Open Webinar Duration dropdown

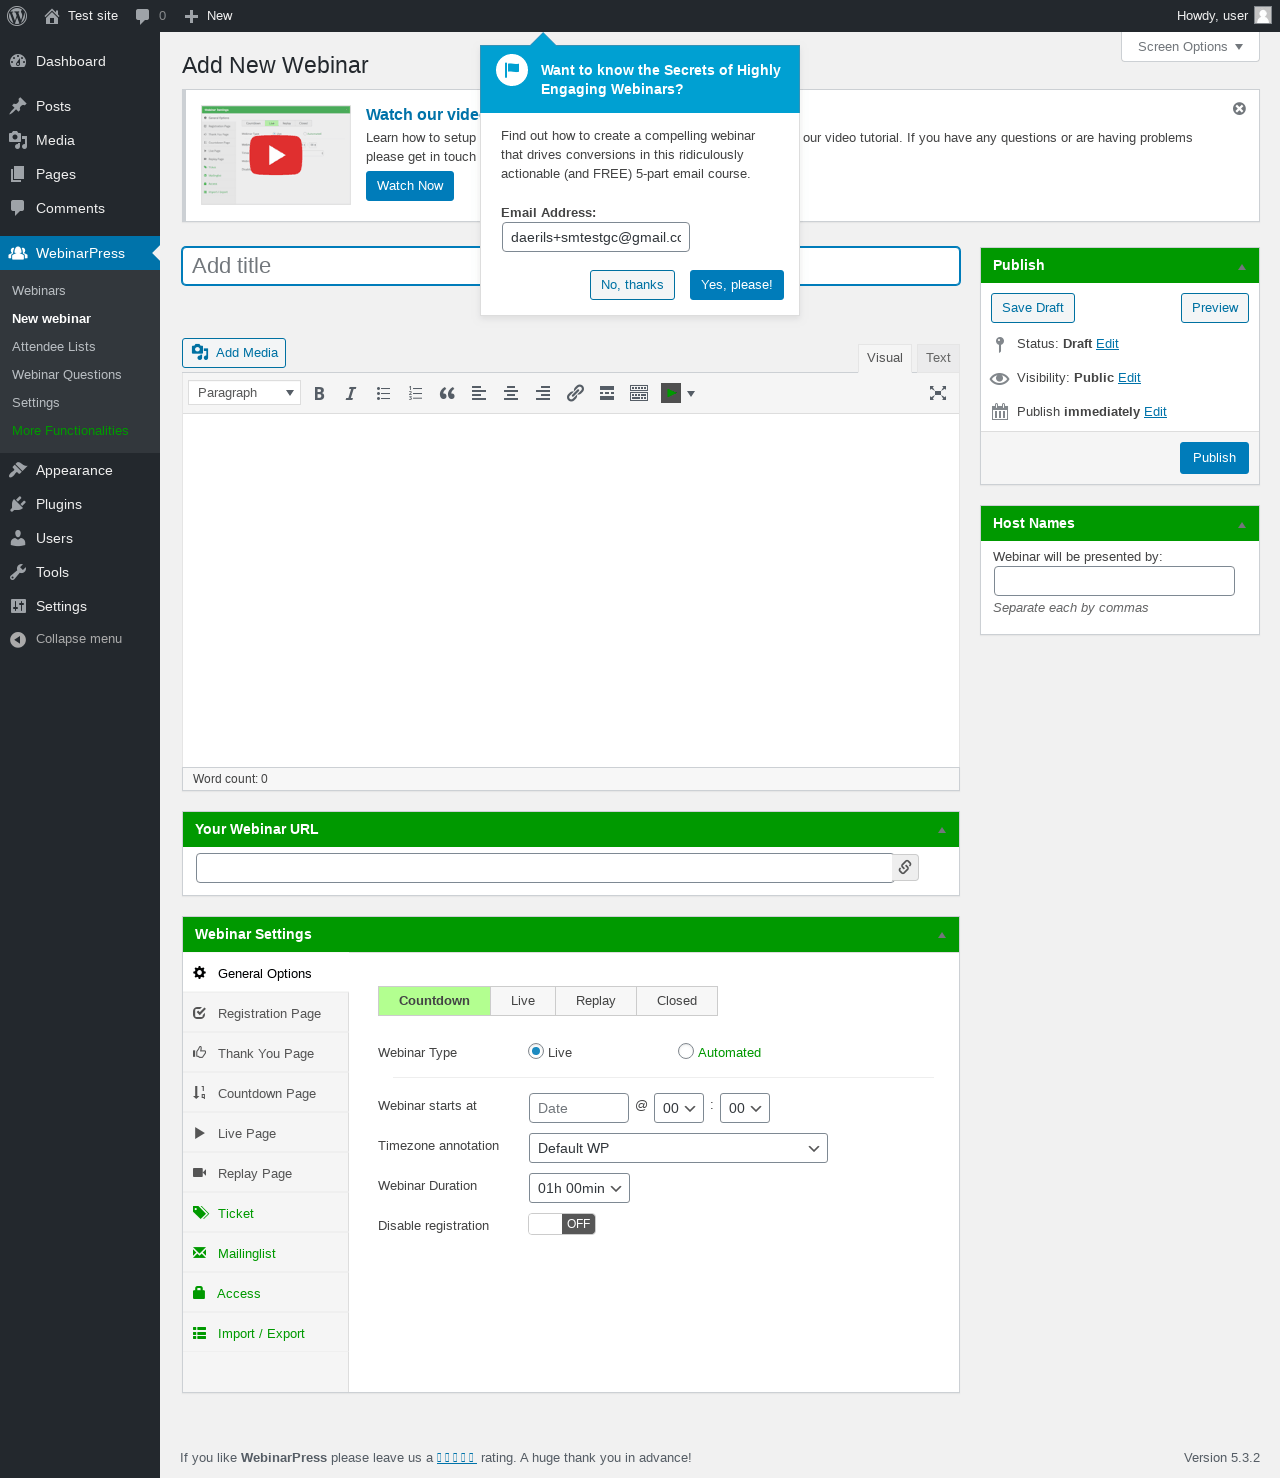pos(579,1188)
